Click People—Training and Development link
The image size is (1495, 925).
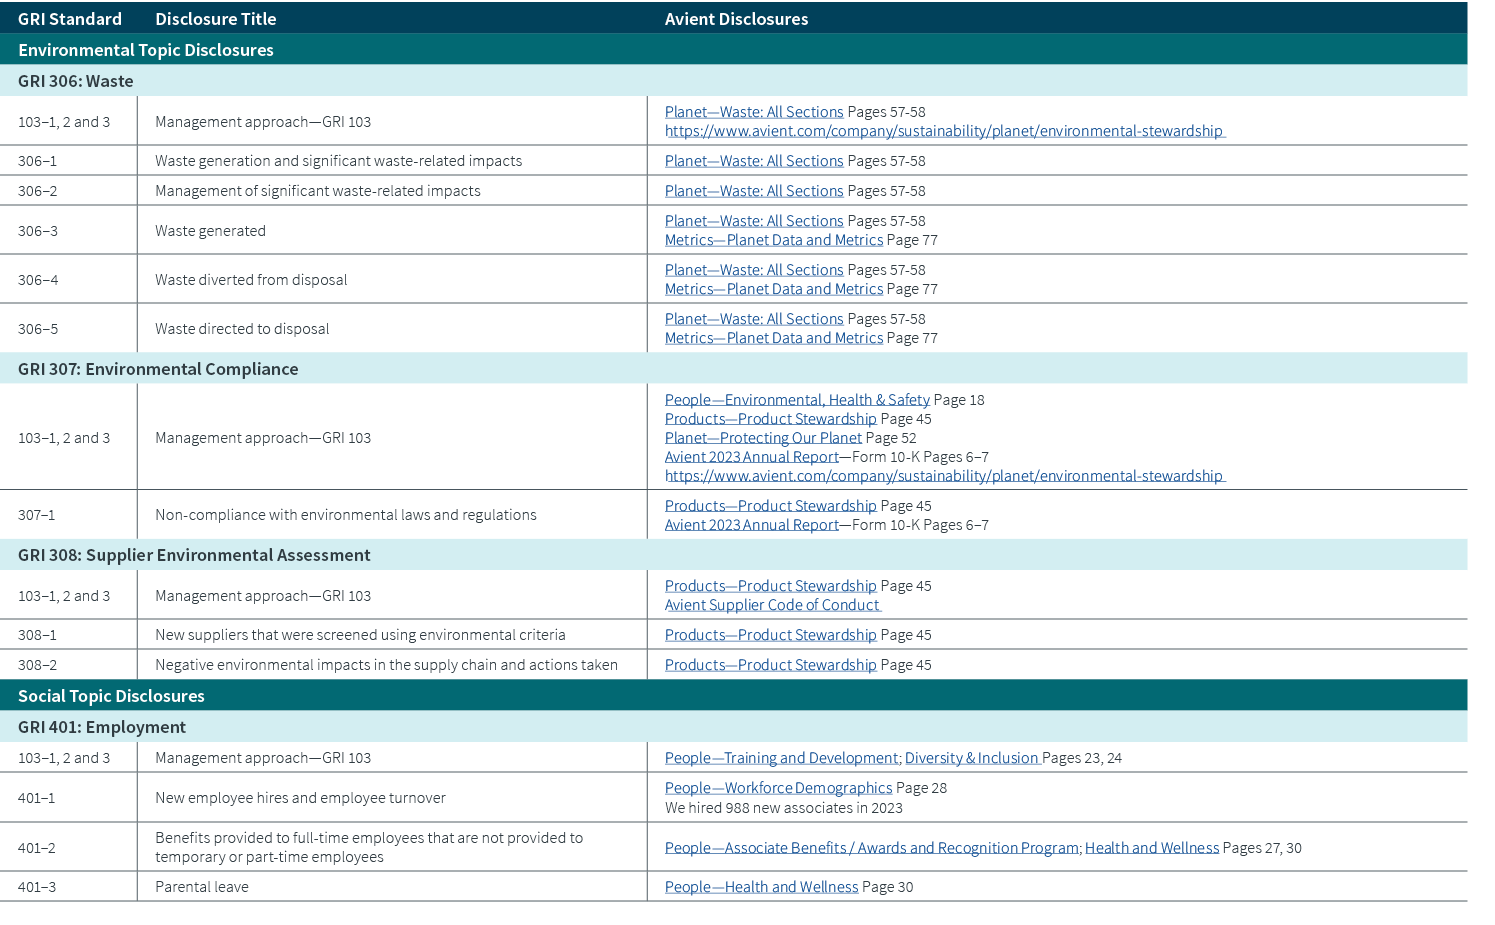pos(781,757)
